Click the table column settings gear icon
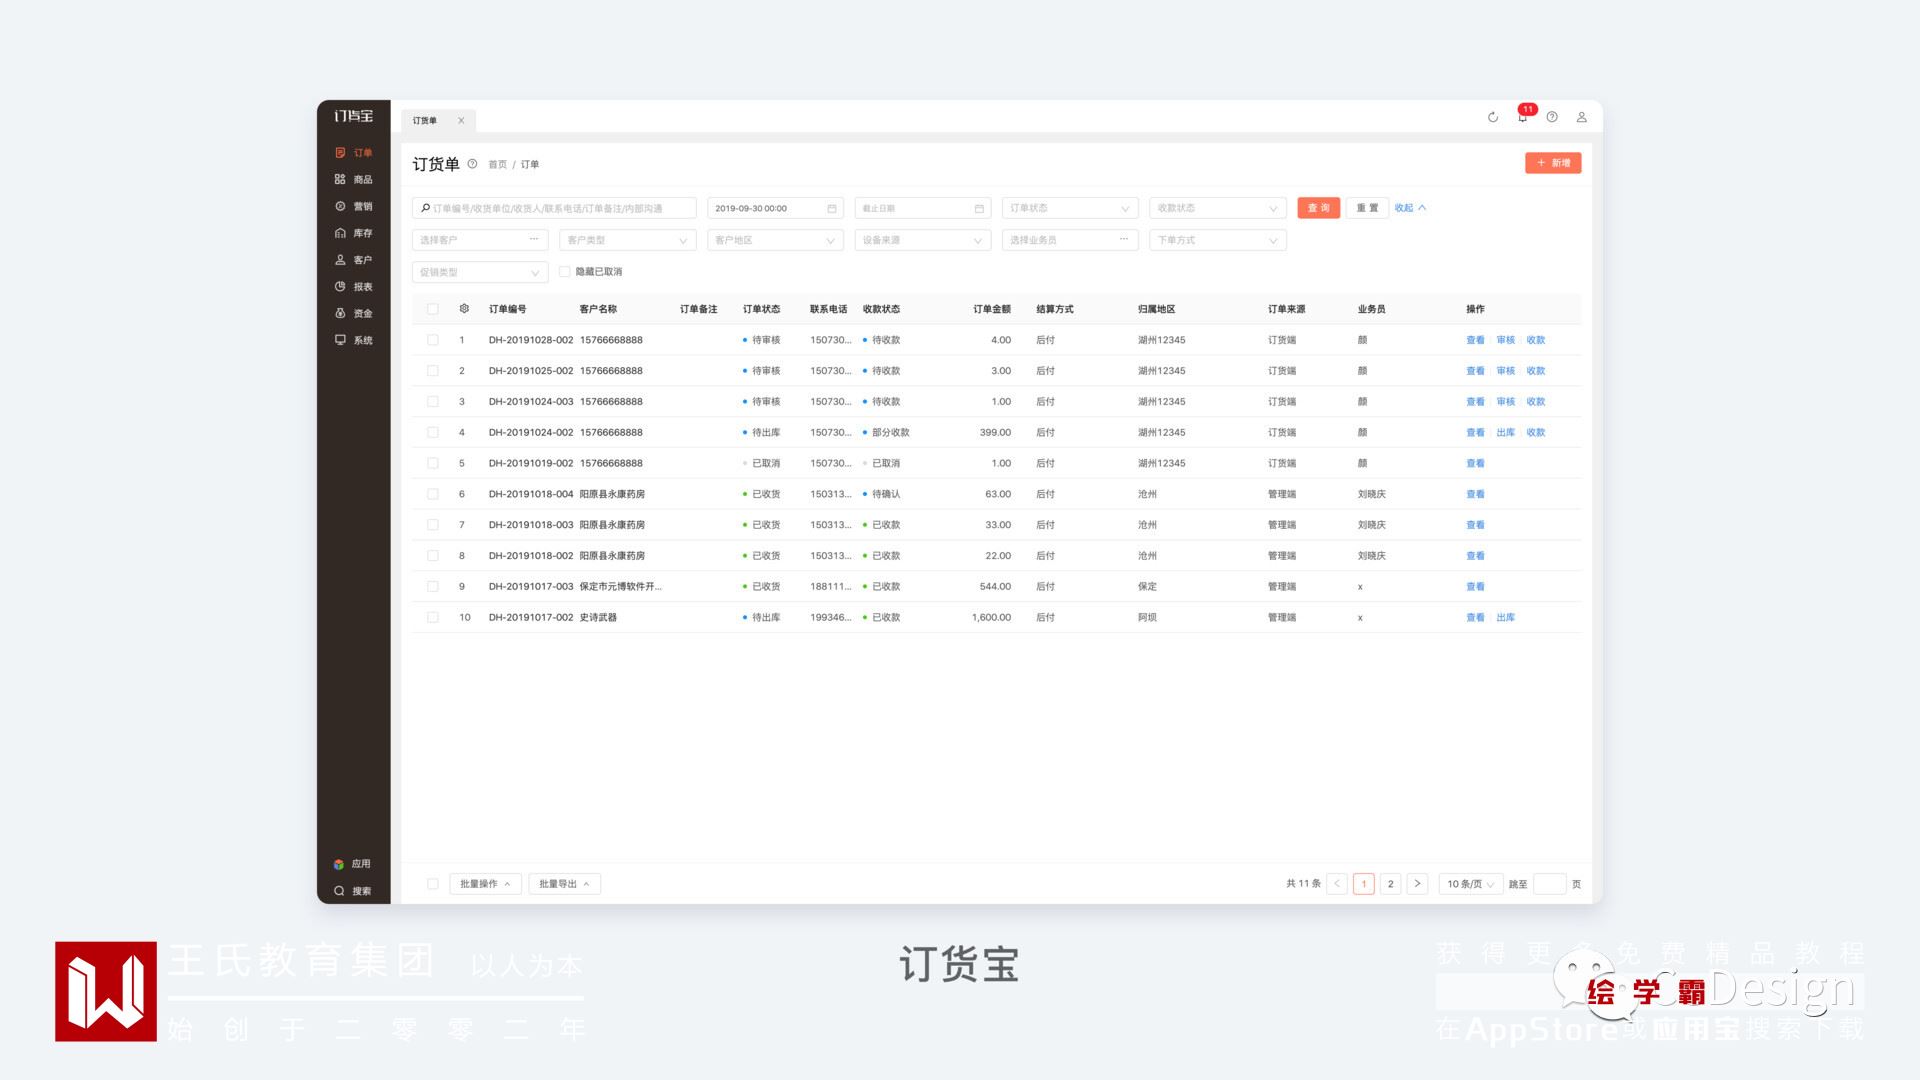This screenshot has height=1080, width=1920. pos(464,309)
